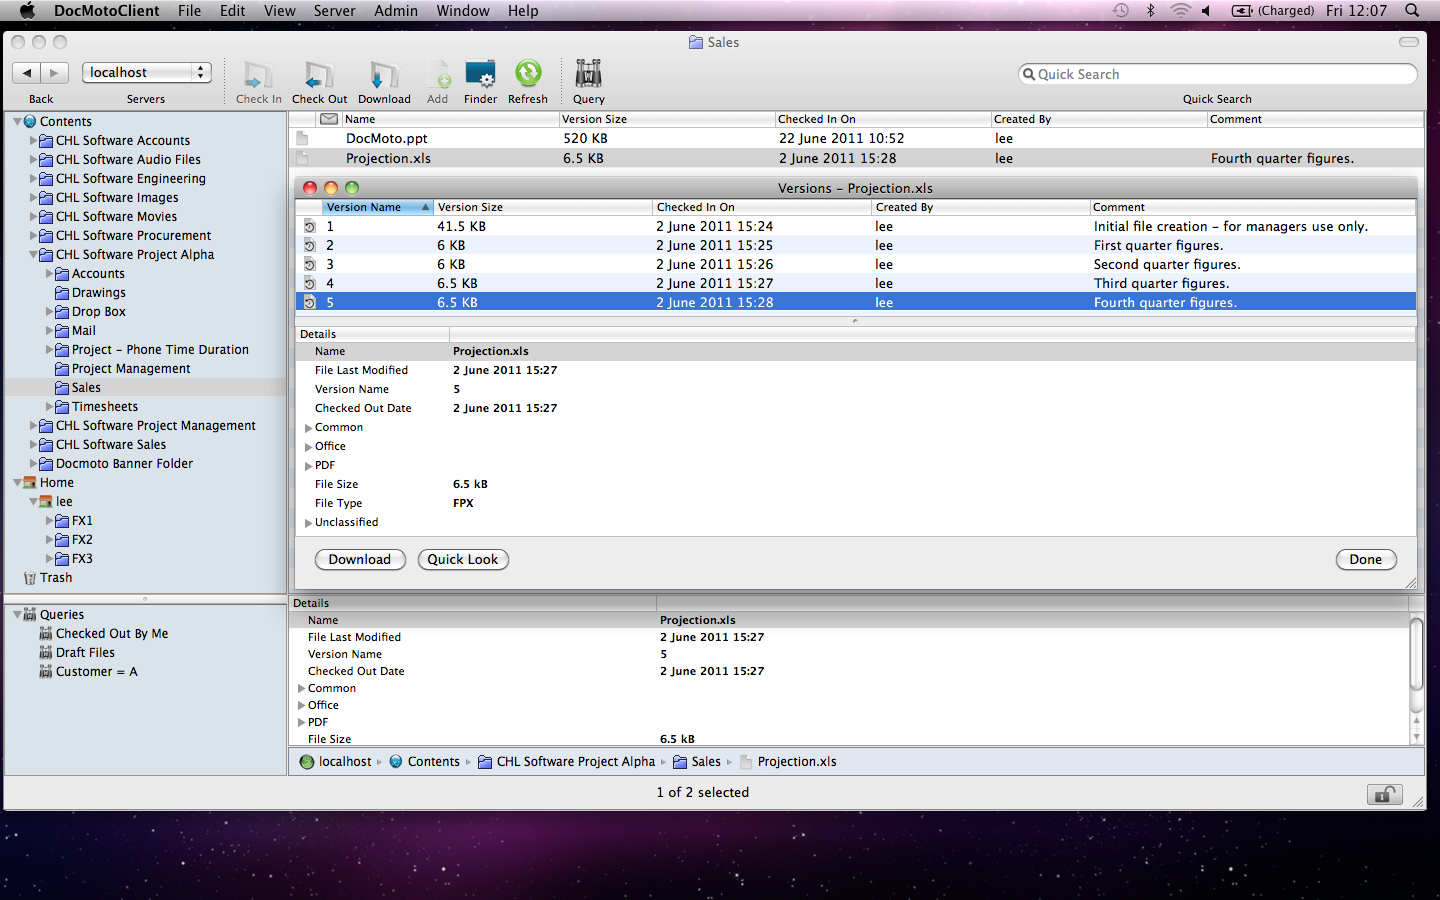Expand the CHL Software Accounts folder
Image resolution: width=1440 pixels, height=900 pixels.
[33, 141]
